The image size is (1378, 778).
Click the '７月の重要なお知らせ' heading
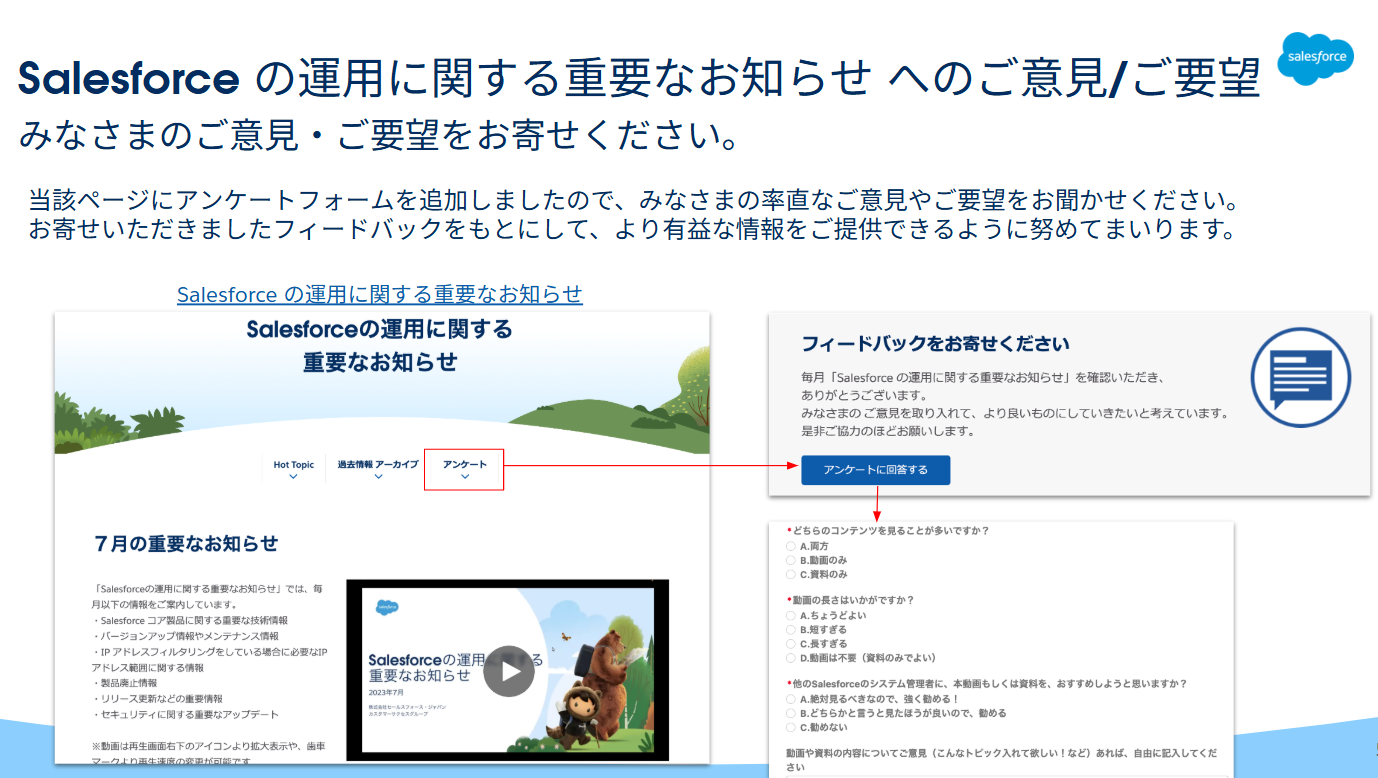tap(187, 544)
